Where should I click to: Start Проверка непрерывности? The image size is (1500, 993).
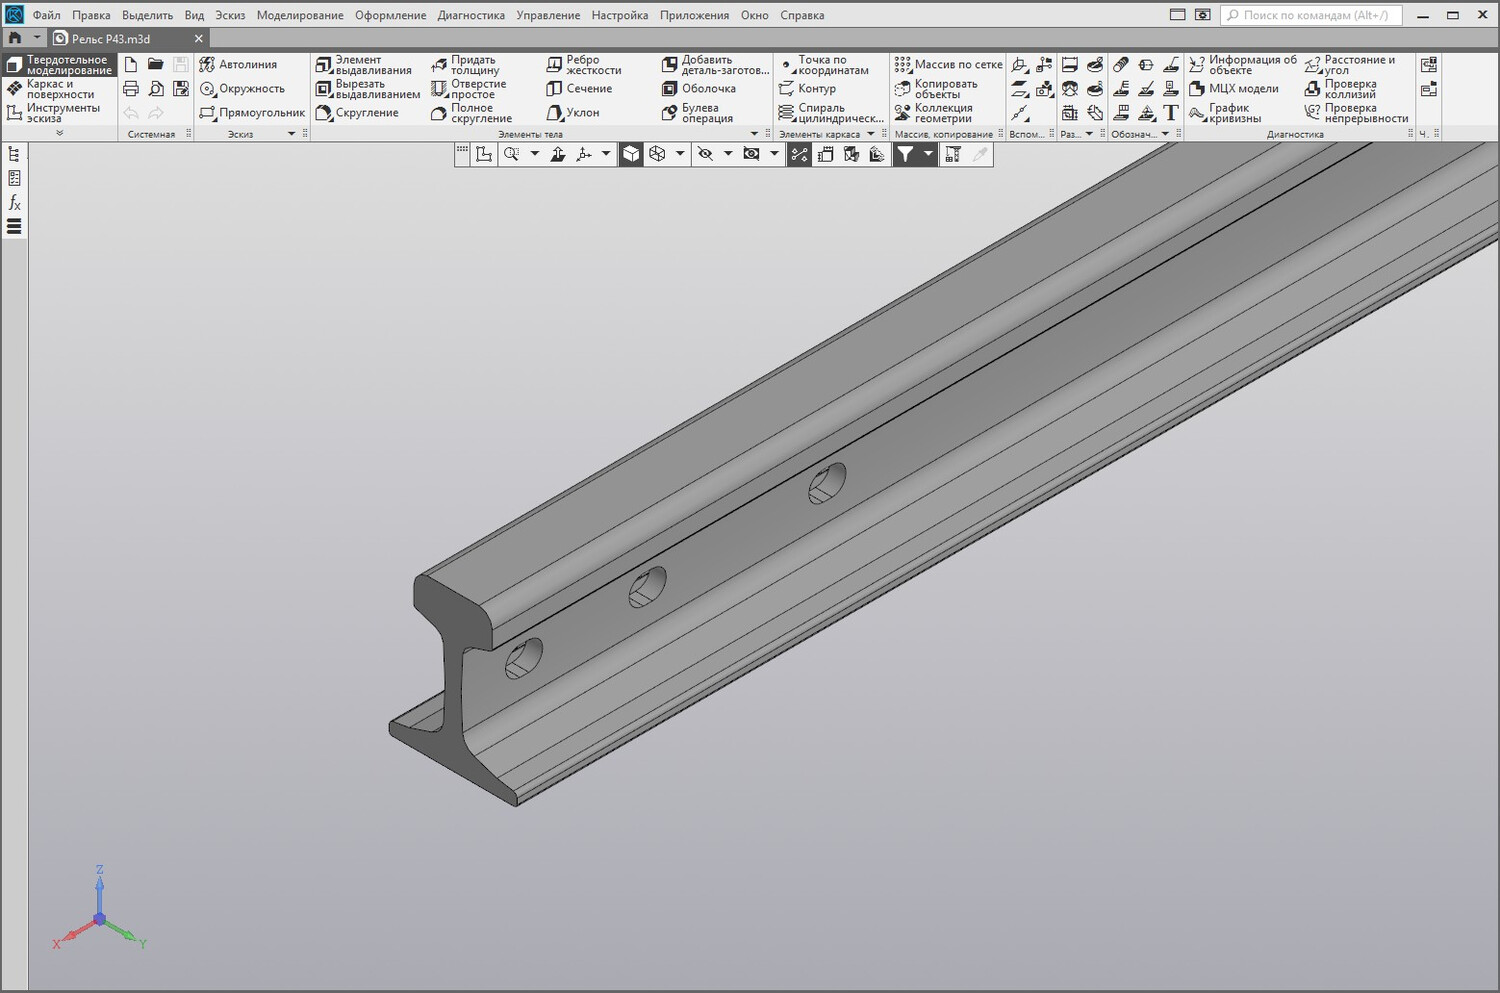(1357, 113)
